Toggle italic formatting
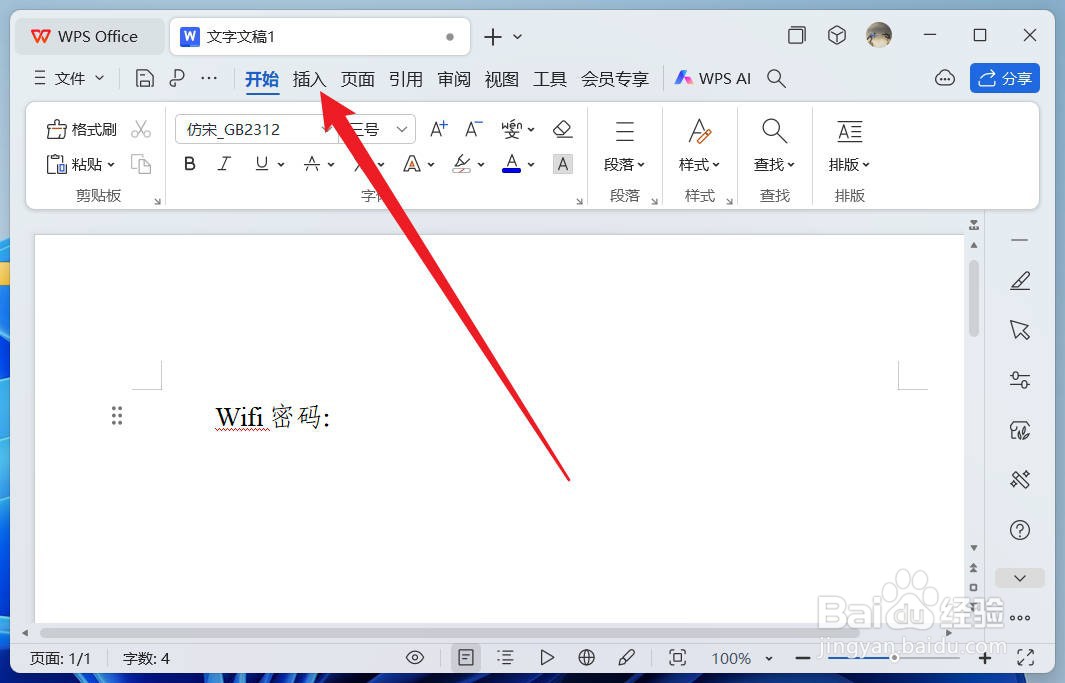 point(223,163)
